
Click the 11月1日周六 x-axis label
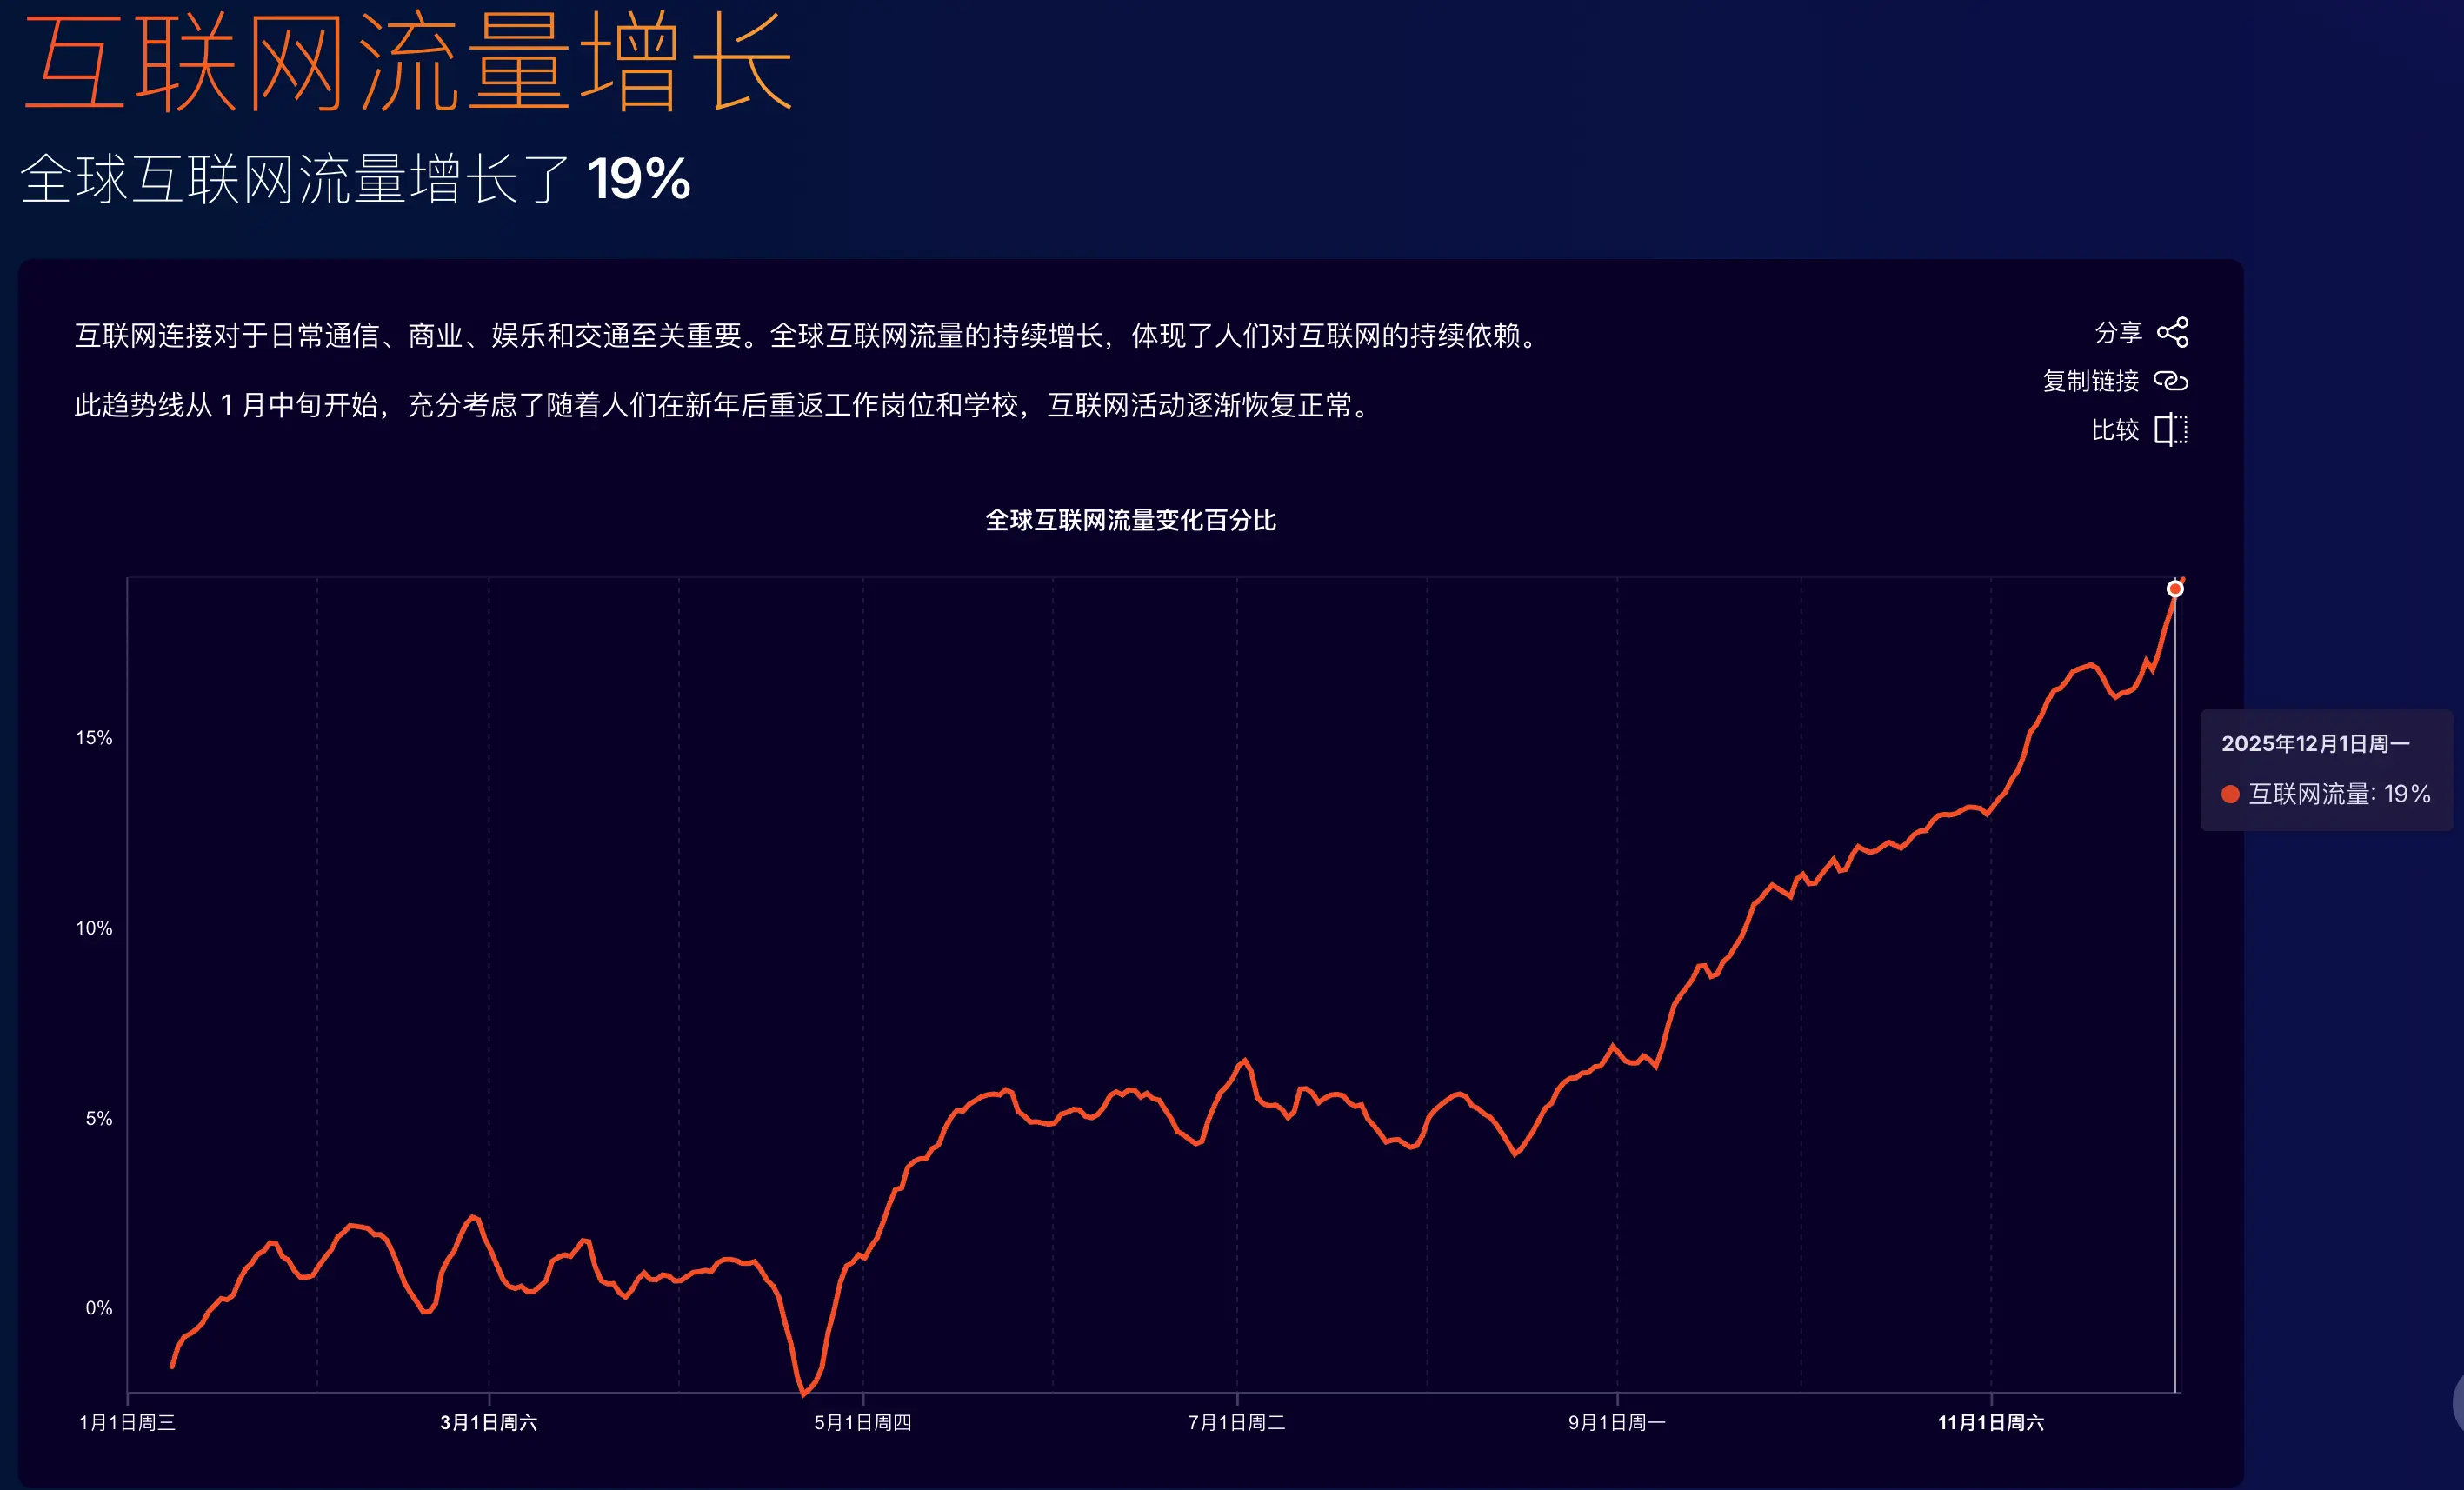(1990, 1422)
